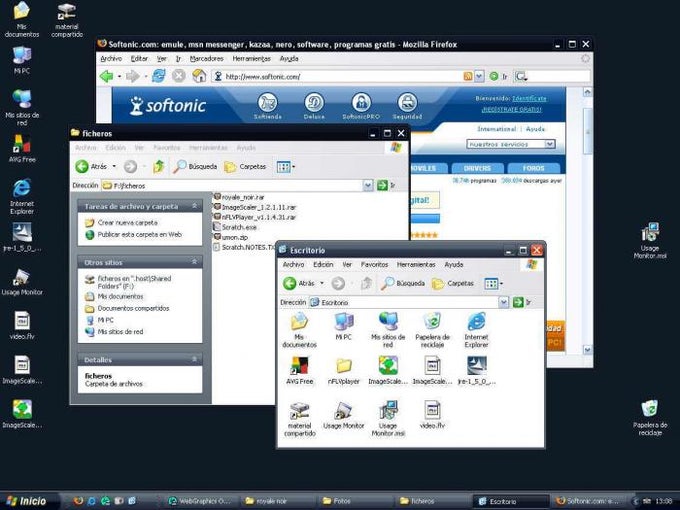Collapse Tareas de archivo y carpeta panel
The image size is (680, 510).
pyautogui.click(x=194, y=206)
